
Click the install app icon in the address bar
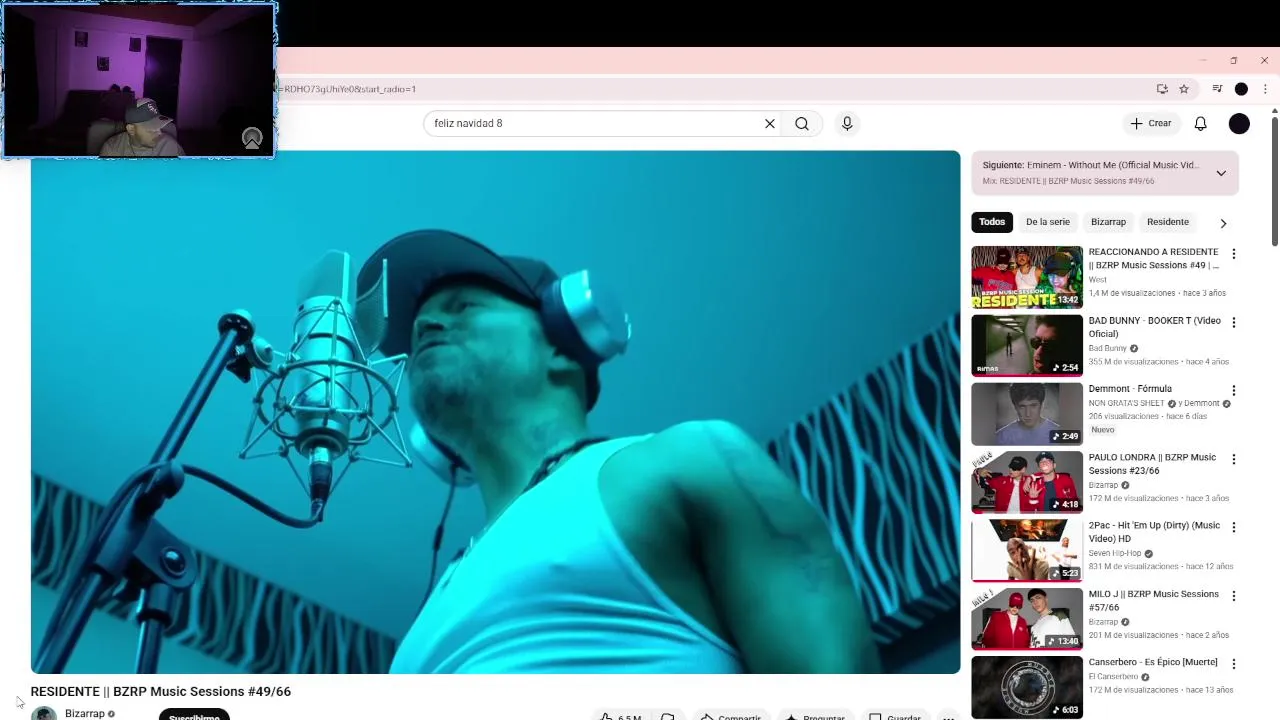1162,89
